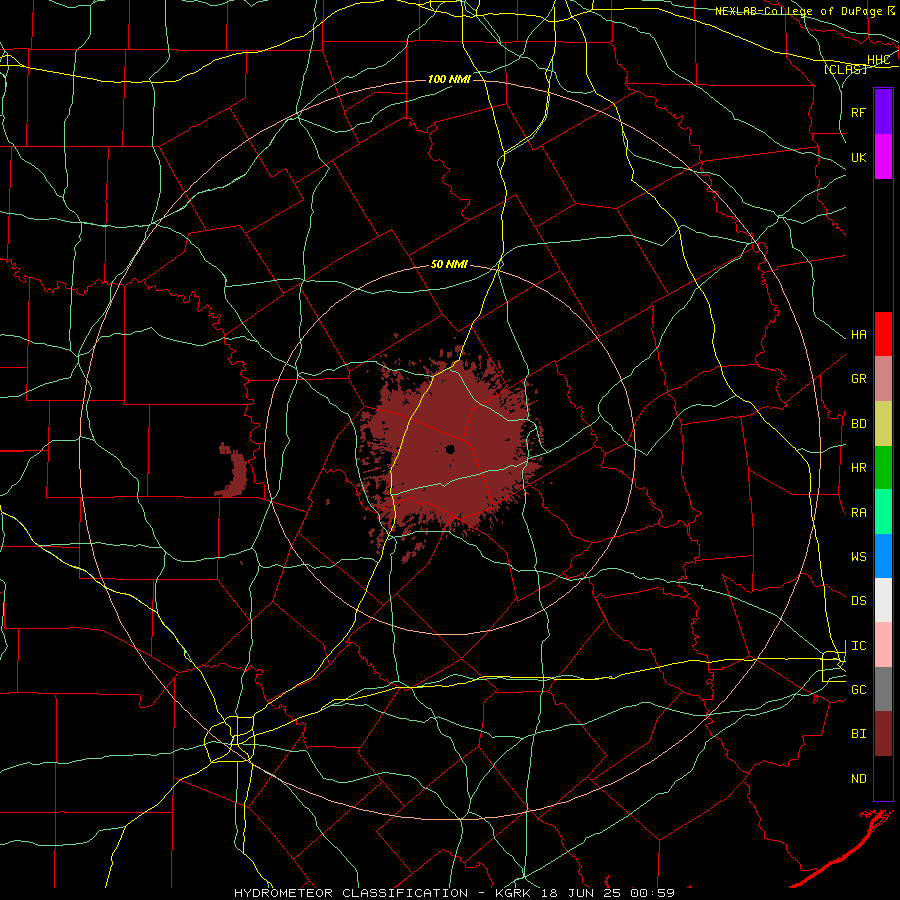Viewport: 900px width, 900px height.
Task: Click the "ND" legend label
Action: [x=859, y=778]
